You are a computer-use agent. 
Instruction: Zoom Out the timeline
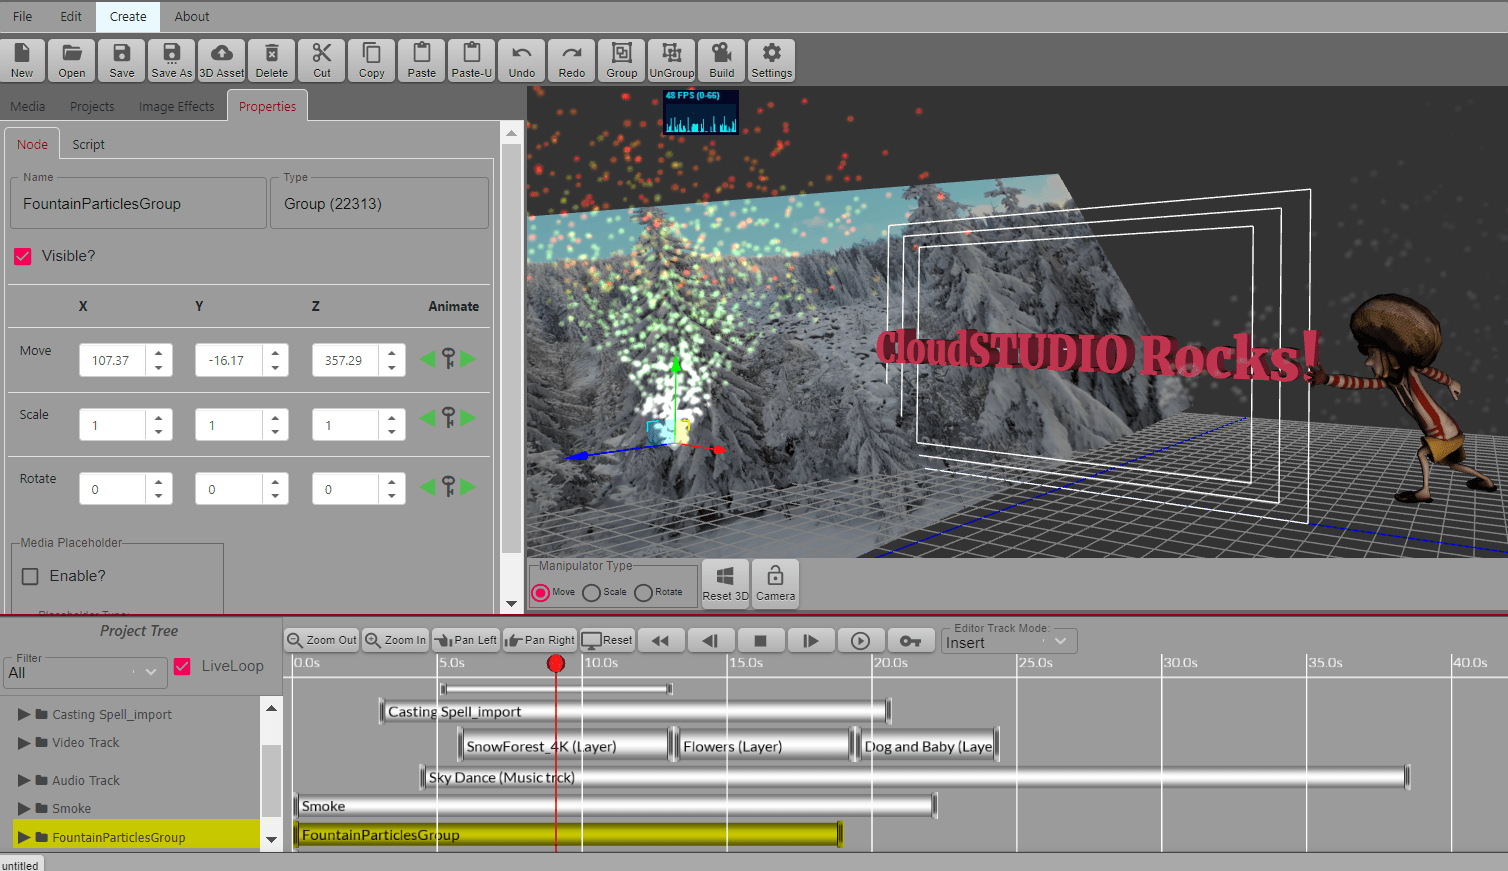coord(322,640)
